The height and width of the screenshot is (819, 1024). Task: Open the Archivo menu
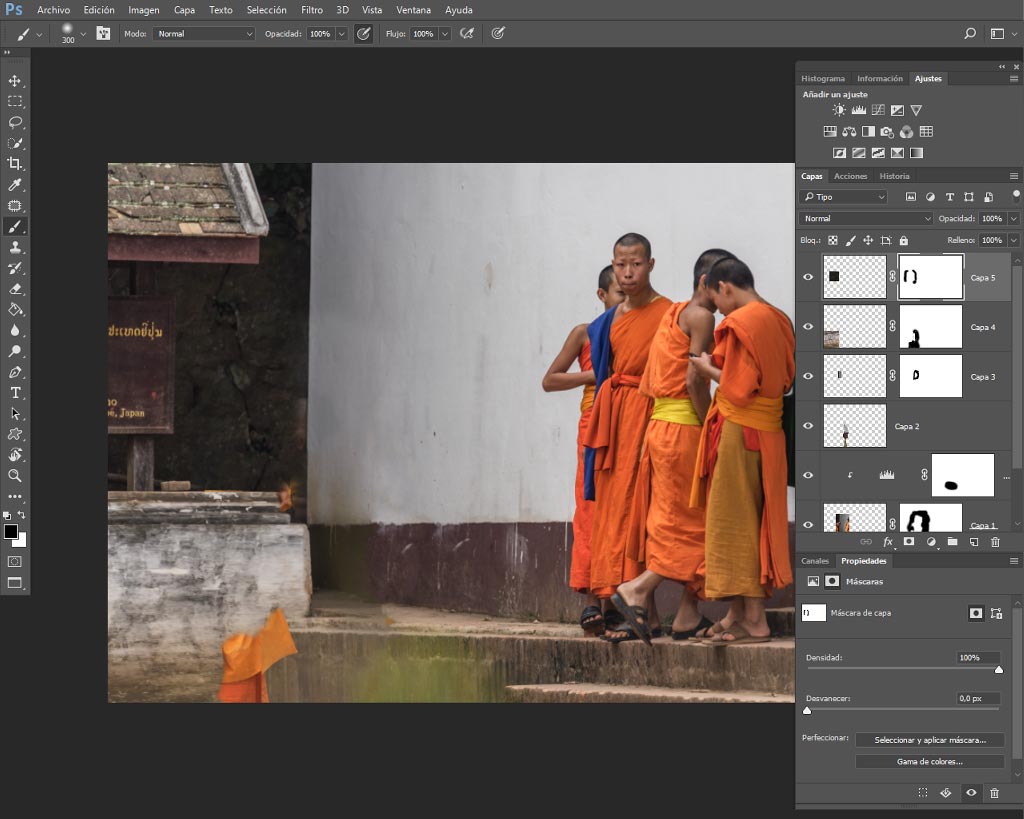click(54, 10)
